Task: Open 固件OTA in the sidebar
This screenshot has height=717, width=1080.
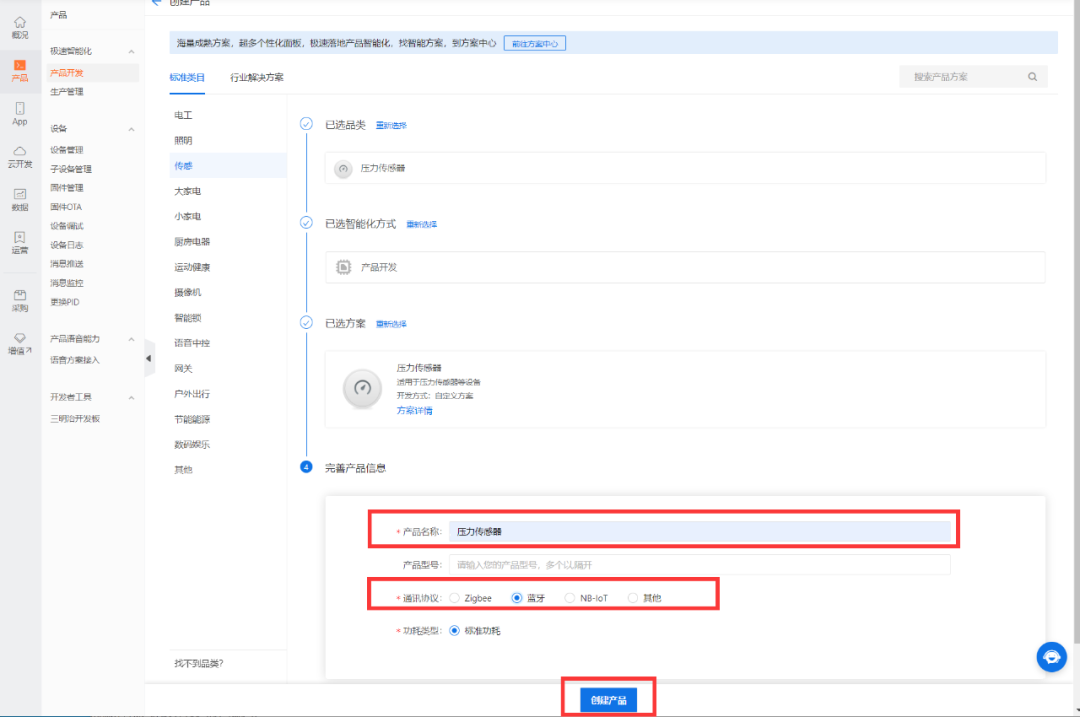Action: (66, 207)
